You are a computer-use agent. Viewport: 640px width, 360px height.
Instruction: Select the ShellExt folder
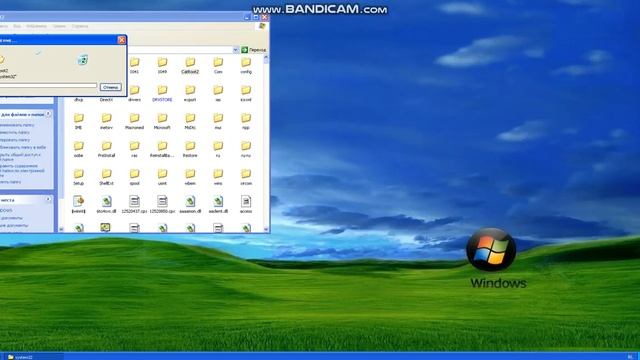(106, 177)
